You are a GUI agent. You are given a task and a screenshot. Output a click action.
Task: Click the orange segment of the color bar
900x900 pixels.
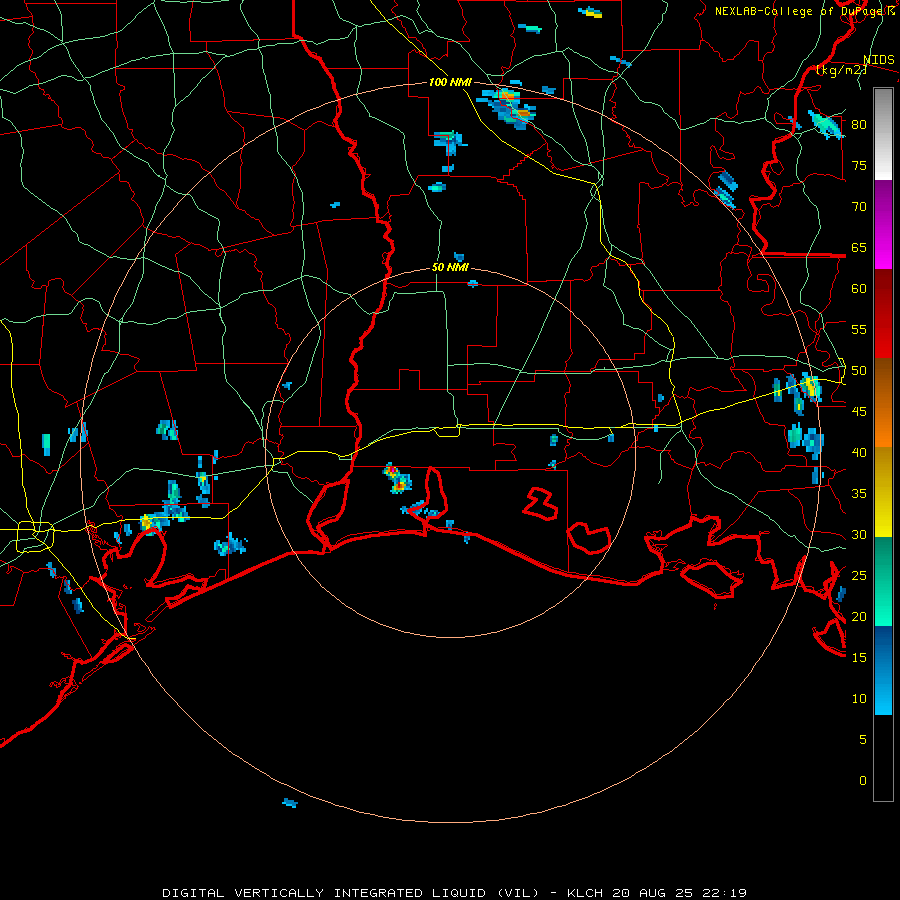coord(883,425)
